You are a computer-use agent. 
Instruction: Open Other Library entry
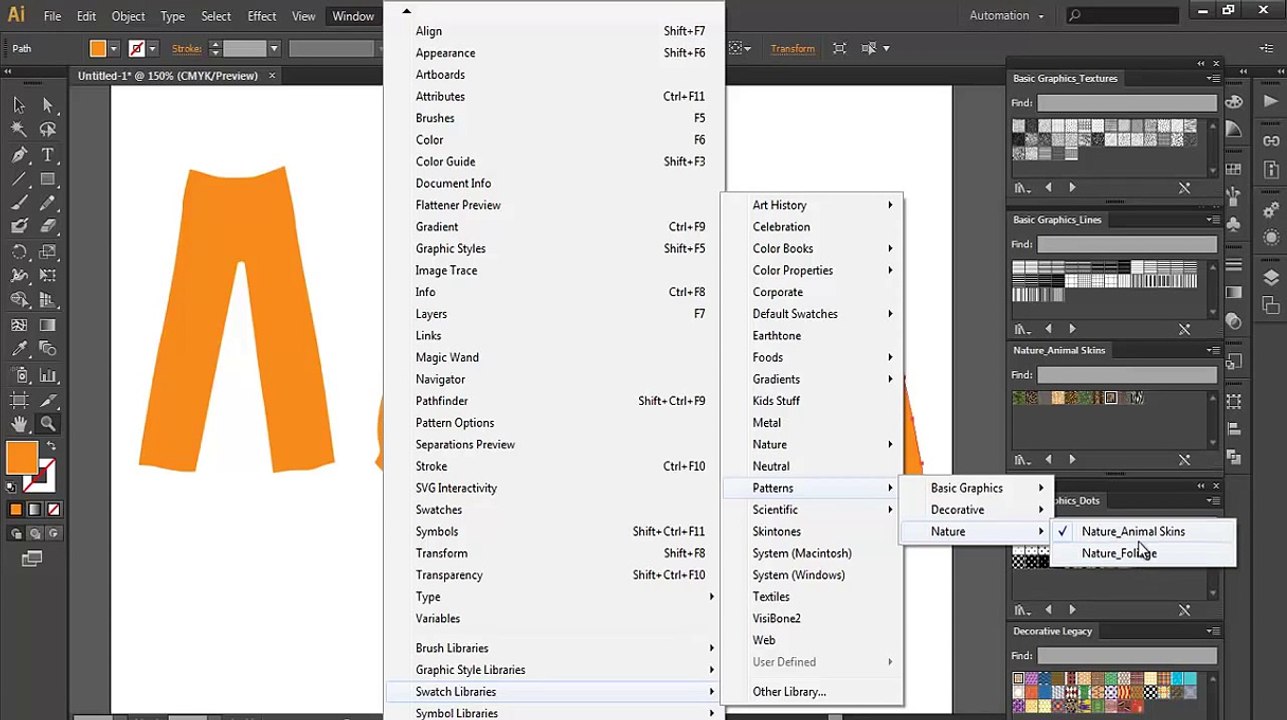tap(813, 692)
